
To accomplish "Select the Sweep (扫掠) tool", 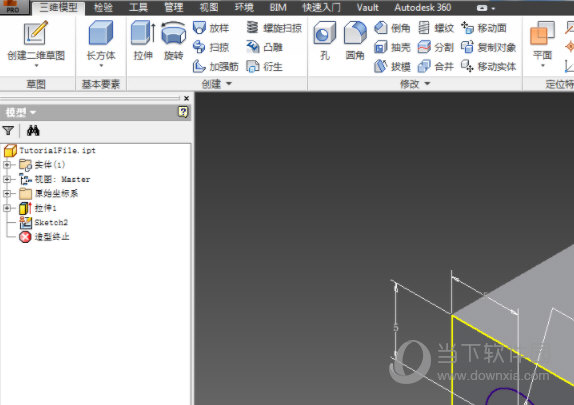I will [211, 47].
